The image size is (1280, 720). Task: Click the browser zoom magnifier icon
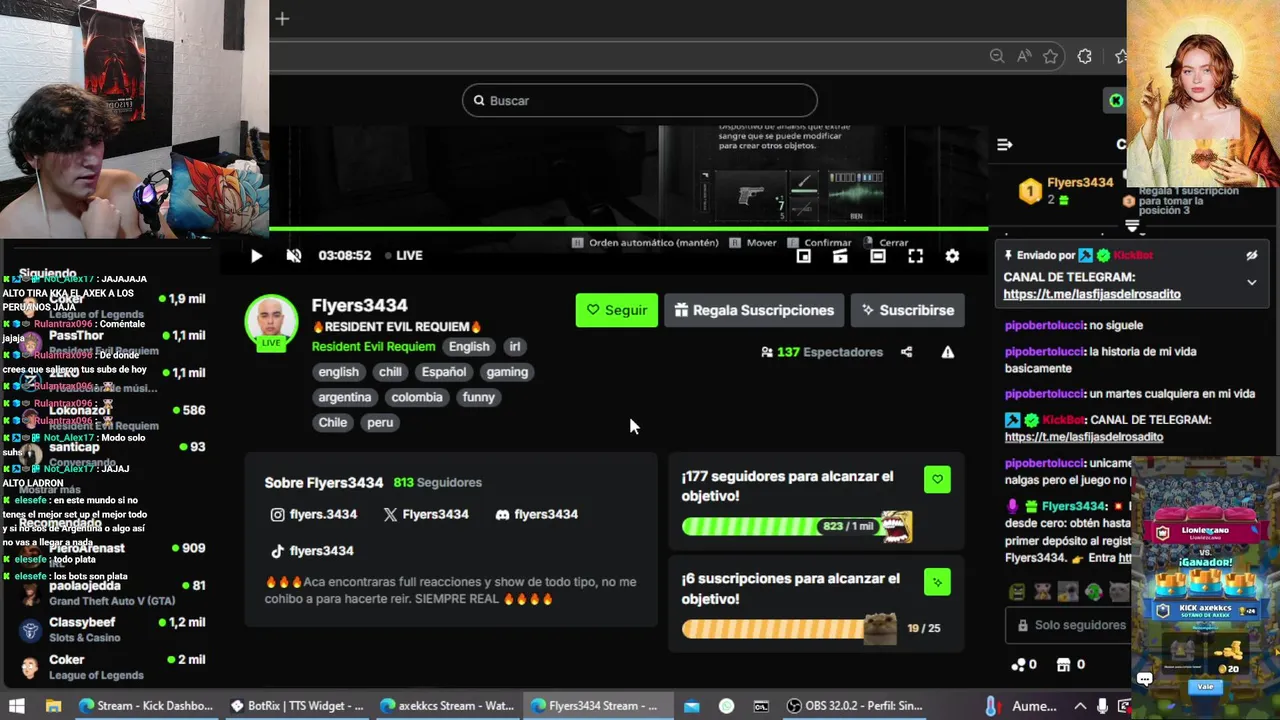click(997, 57)
